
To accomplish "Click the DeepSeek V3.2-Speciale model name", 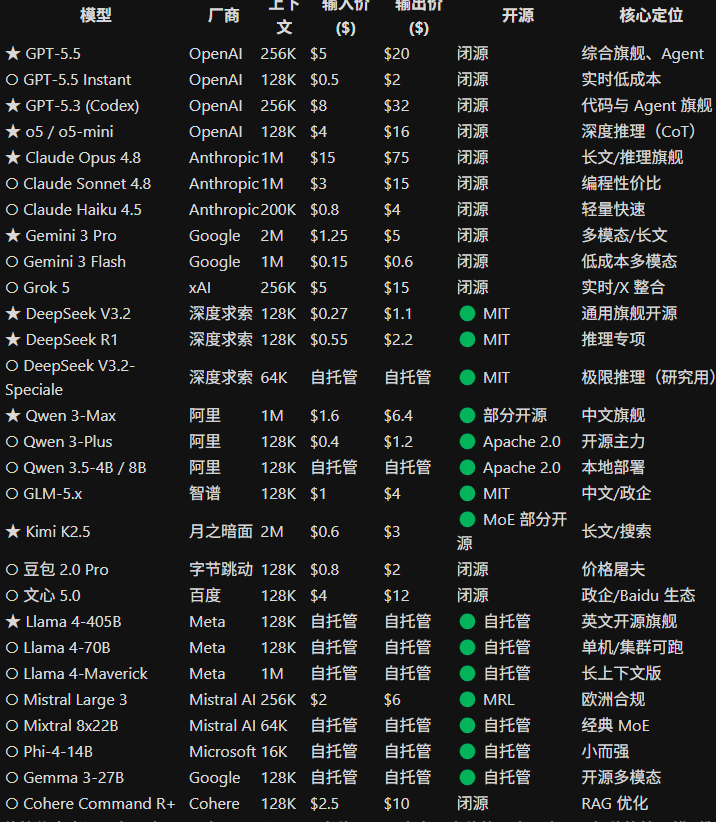I will tap(70, 377).
